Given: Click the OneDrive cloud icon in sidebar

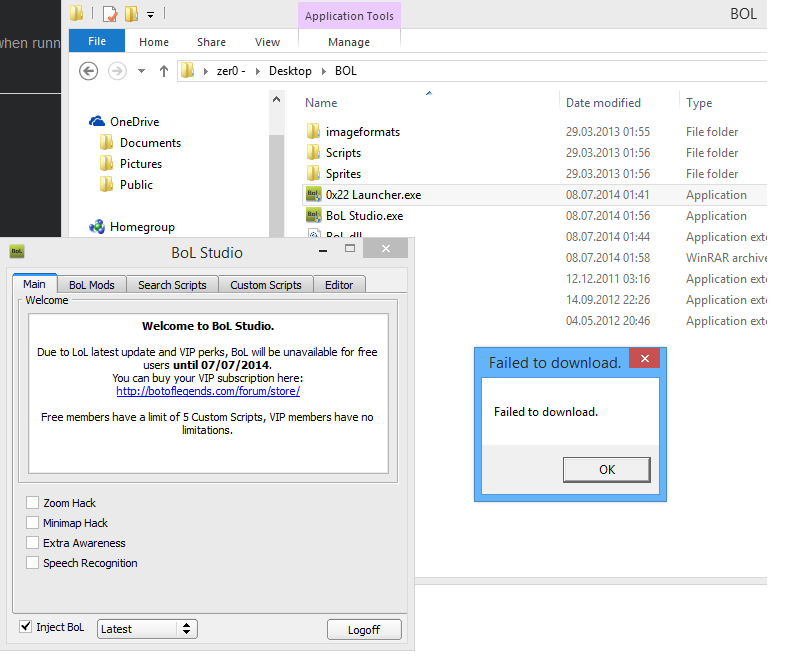Looking at the screenshot, I should click(x=97, y=122).
